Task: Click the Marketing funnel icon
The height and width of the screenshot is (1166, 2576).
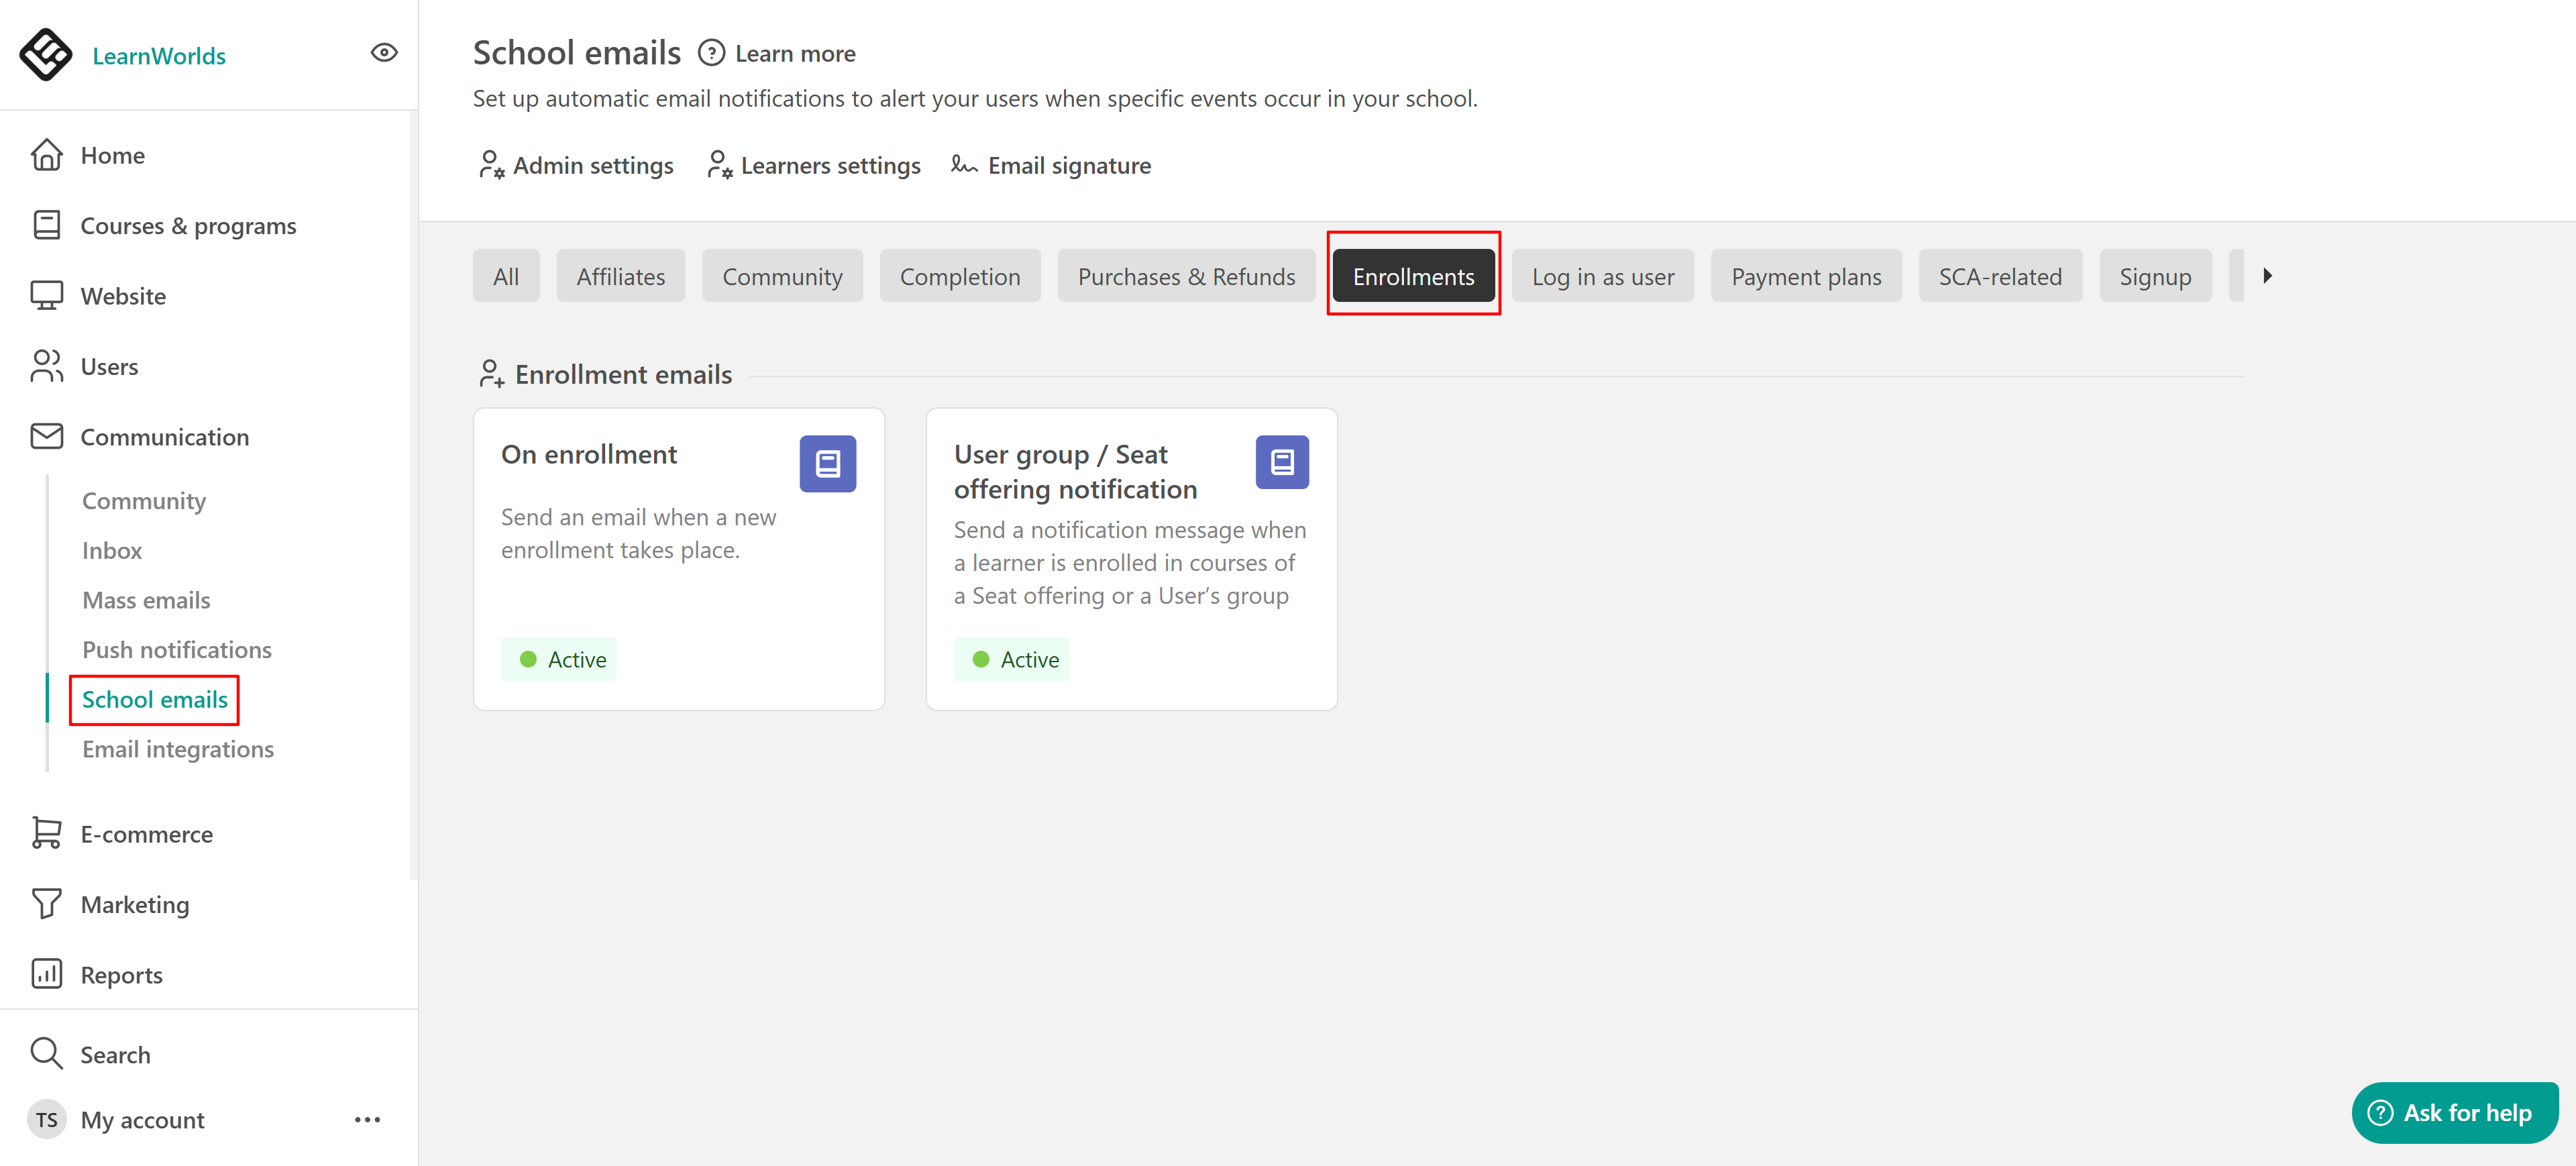Action: [46, 904]
